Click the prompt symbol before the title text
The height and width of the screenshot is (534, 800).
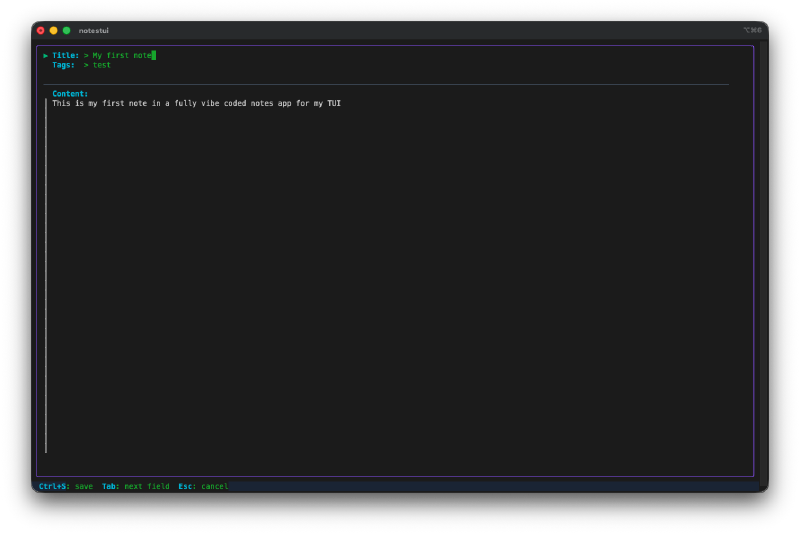click(x=86, y=55)
